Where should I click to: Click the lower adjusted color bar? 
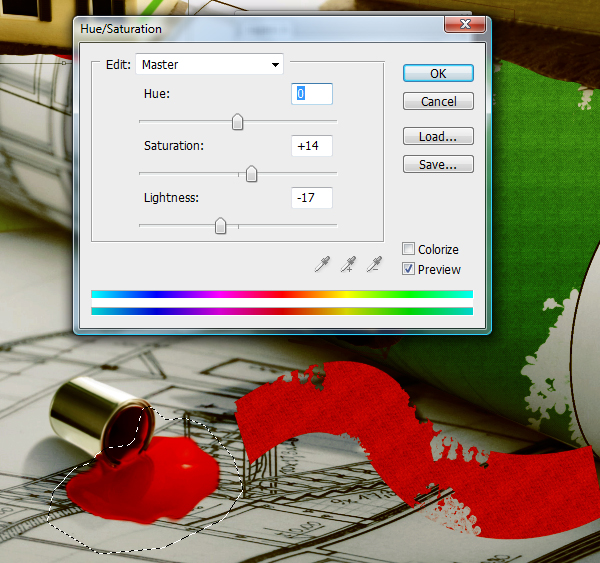point(282,311)
